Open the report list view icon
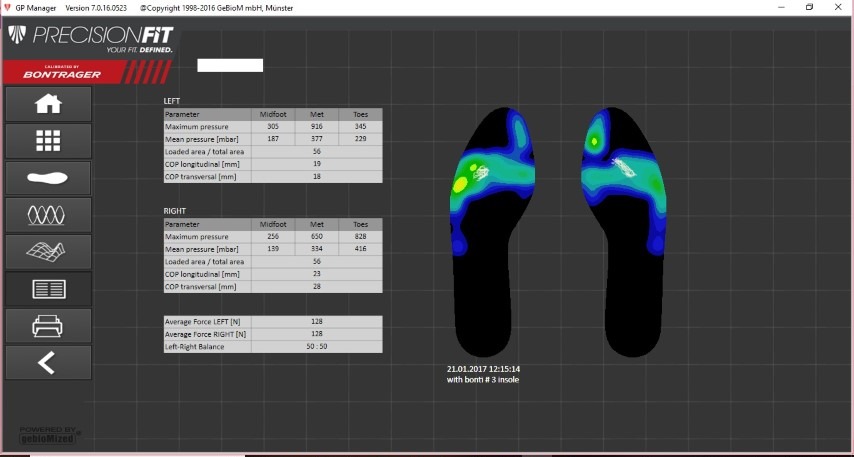854x457 pixels. 48,289
